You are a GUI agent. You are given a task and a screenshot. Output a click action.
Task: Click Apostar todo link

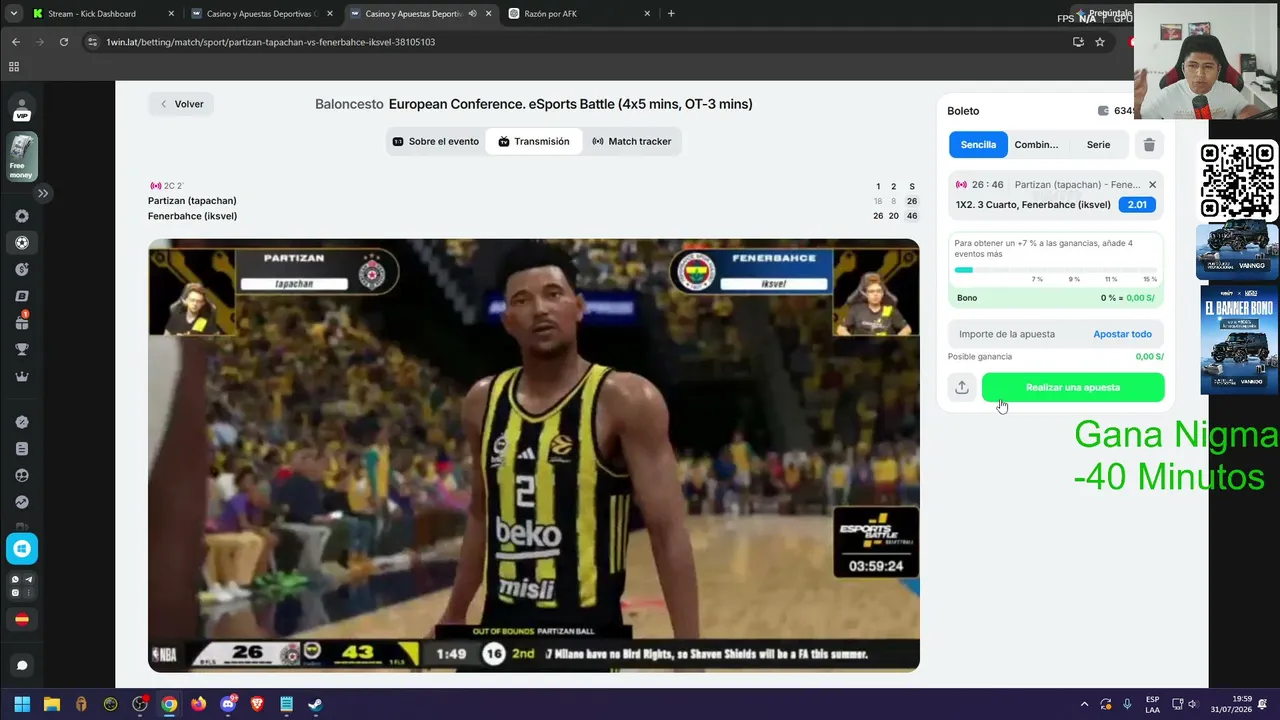[x=1122, y=334]
